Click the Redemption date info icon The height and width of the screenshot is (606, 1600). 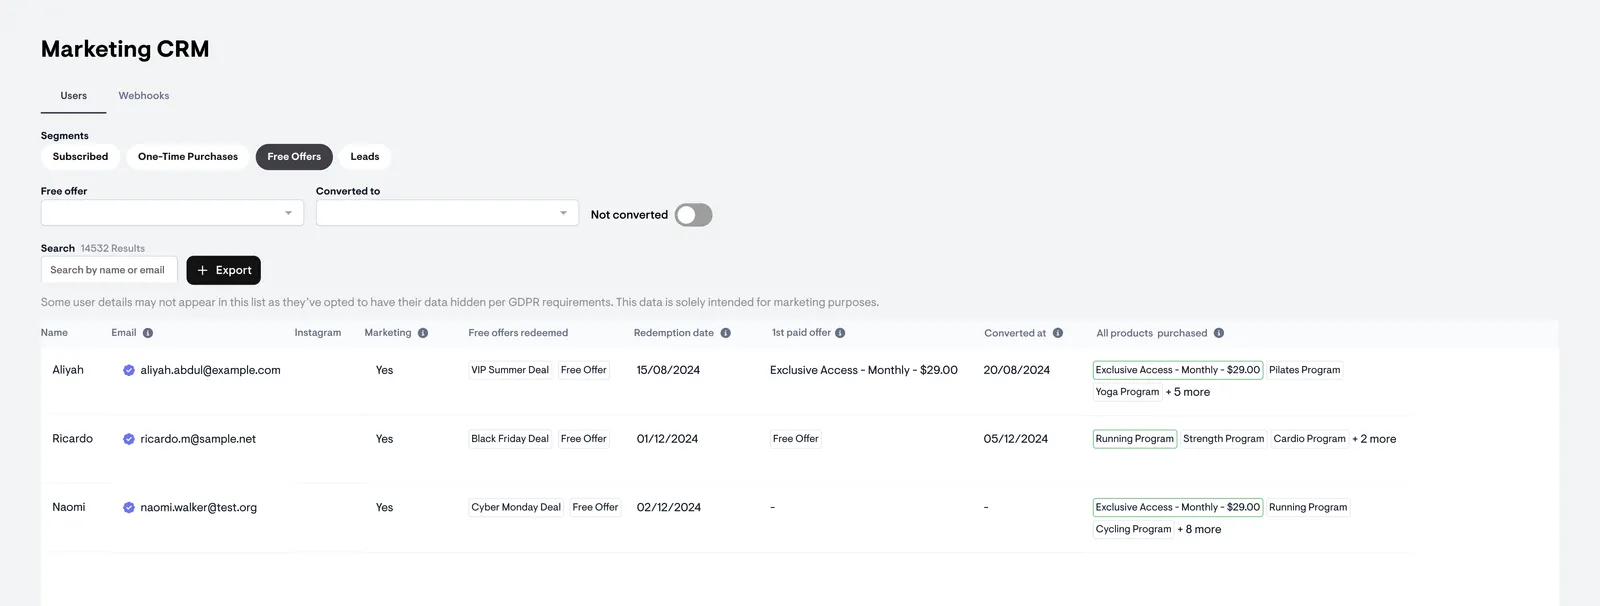point(726,333)
